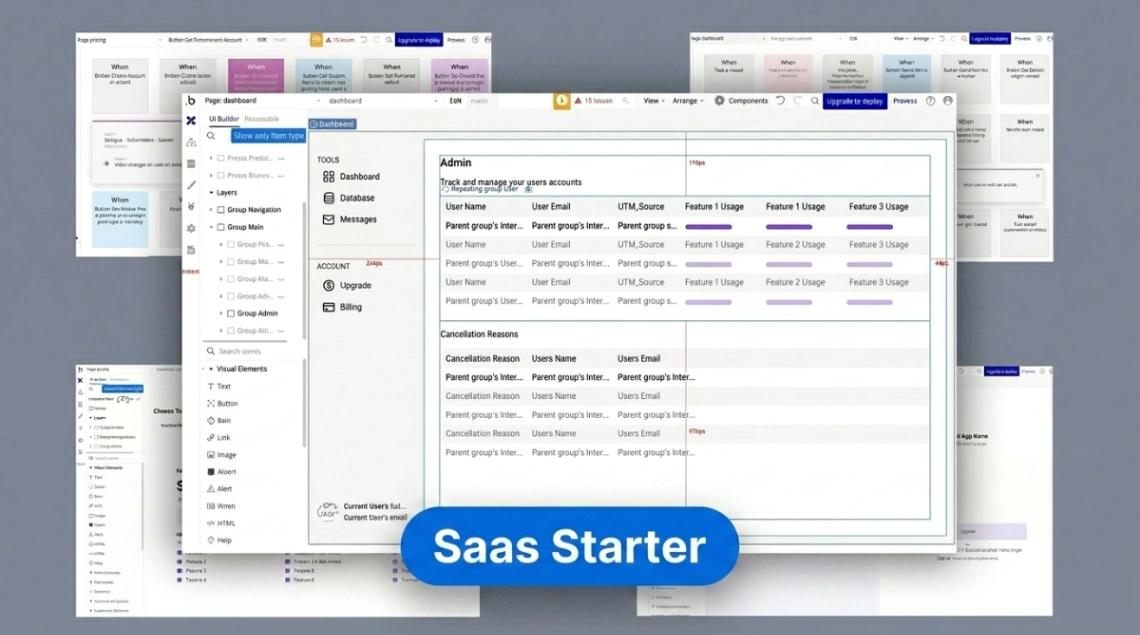Viewport: 1140px width, 635px height.
Task: Select the Button element tool
Action: [x=222, y=404]
